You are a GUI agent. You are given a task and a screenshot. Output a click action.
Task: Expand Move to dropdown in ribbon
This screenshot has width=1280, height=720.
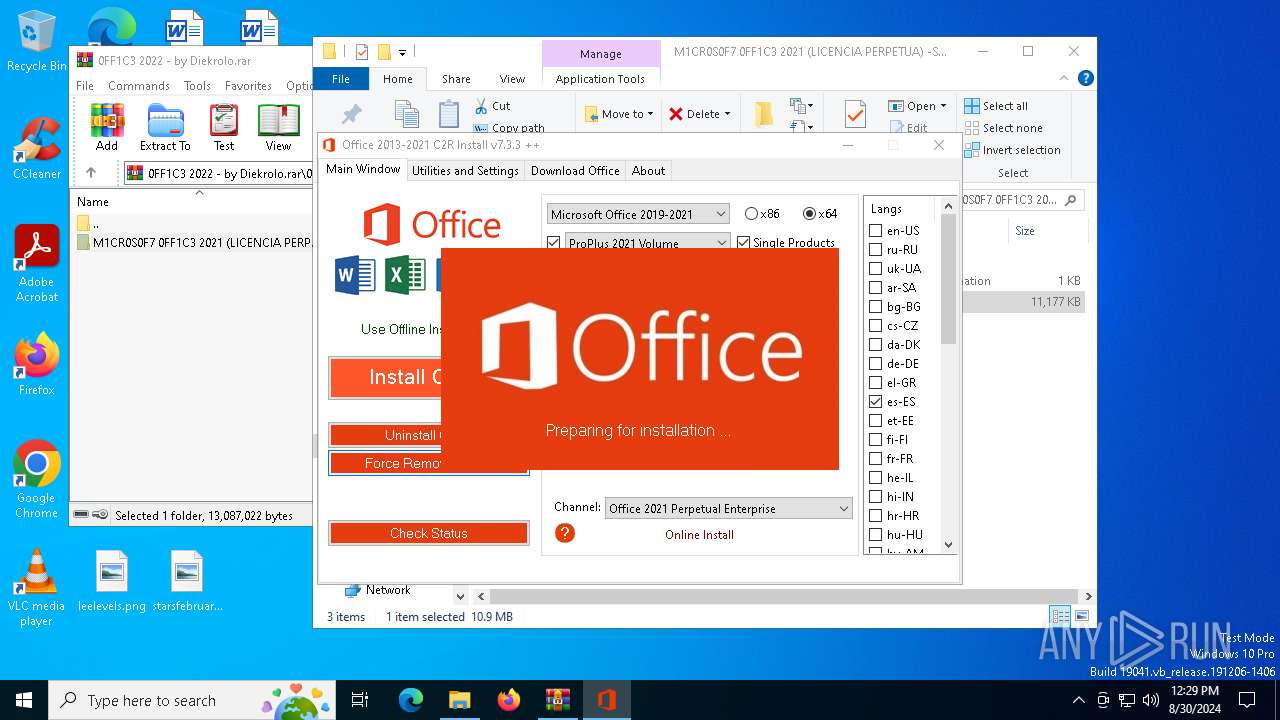(650, 114)
